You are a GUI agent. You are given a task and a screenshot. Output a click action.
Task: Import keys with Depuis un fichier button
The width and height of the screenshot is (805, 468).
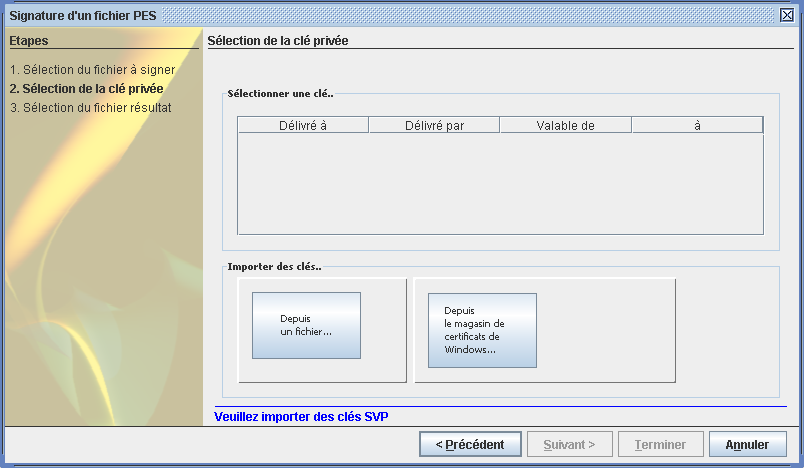click(306, 325)
